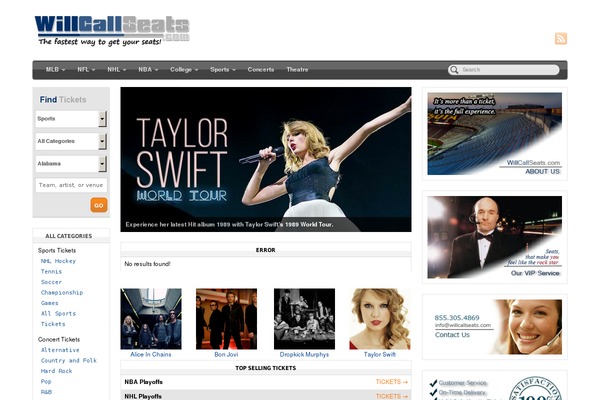Open the Contact Us banner

coord(495,327)
